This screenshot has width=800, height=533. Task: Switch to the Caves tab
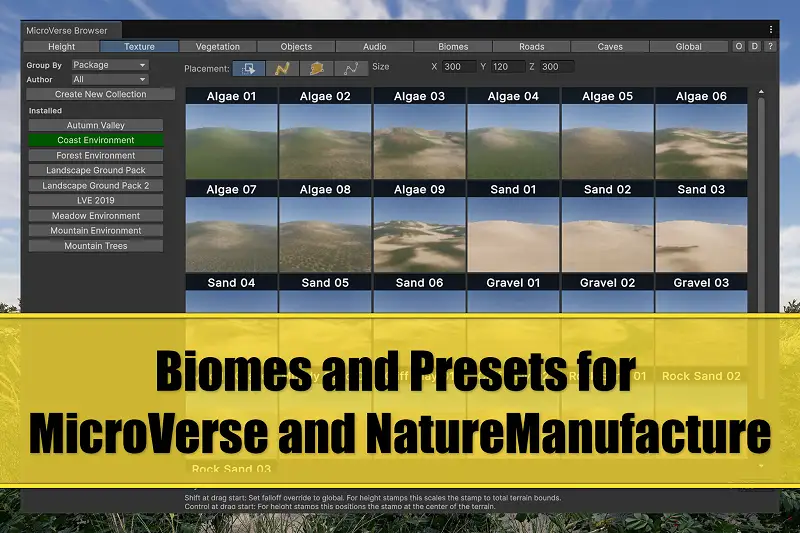610,46
